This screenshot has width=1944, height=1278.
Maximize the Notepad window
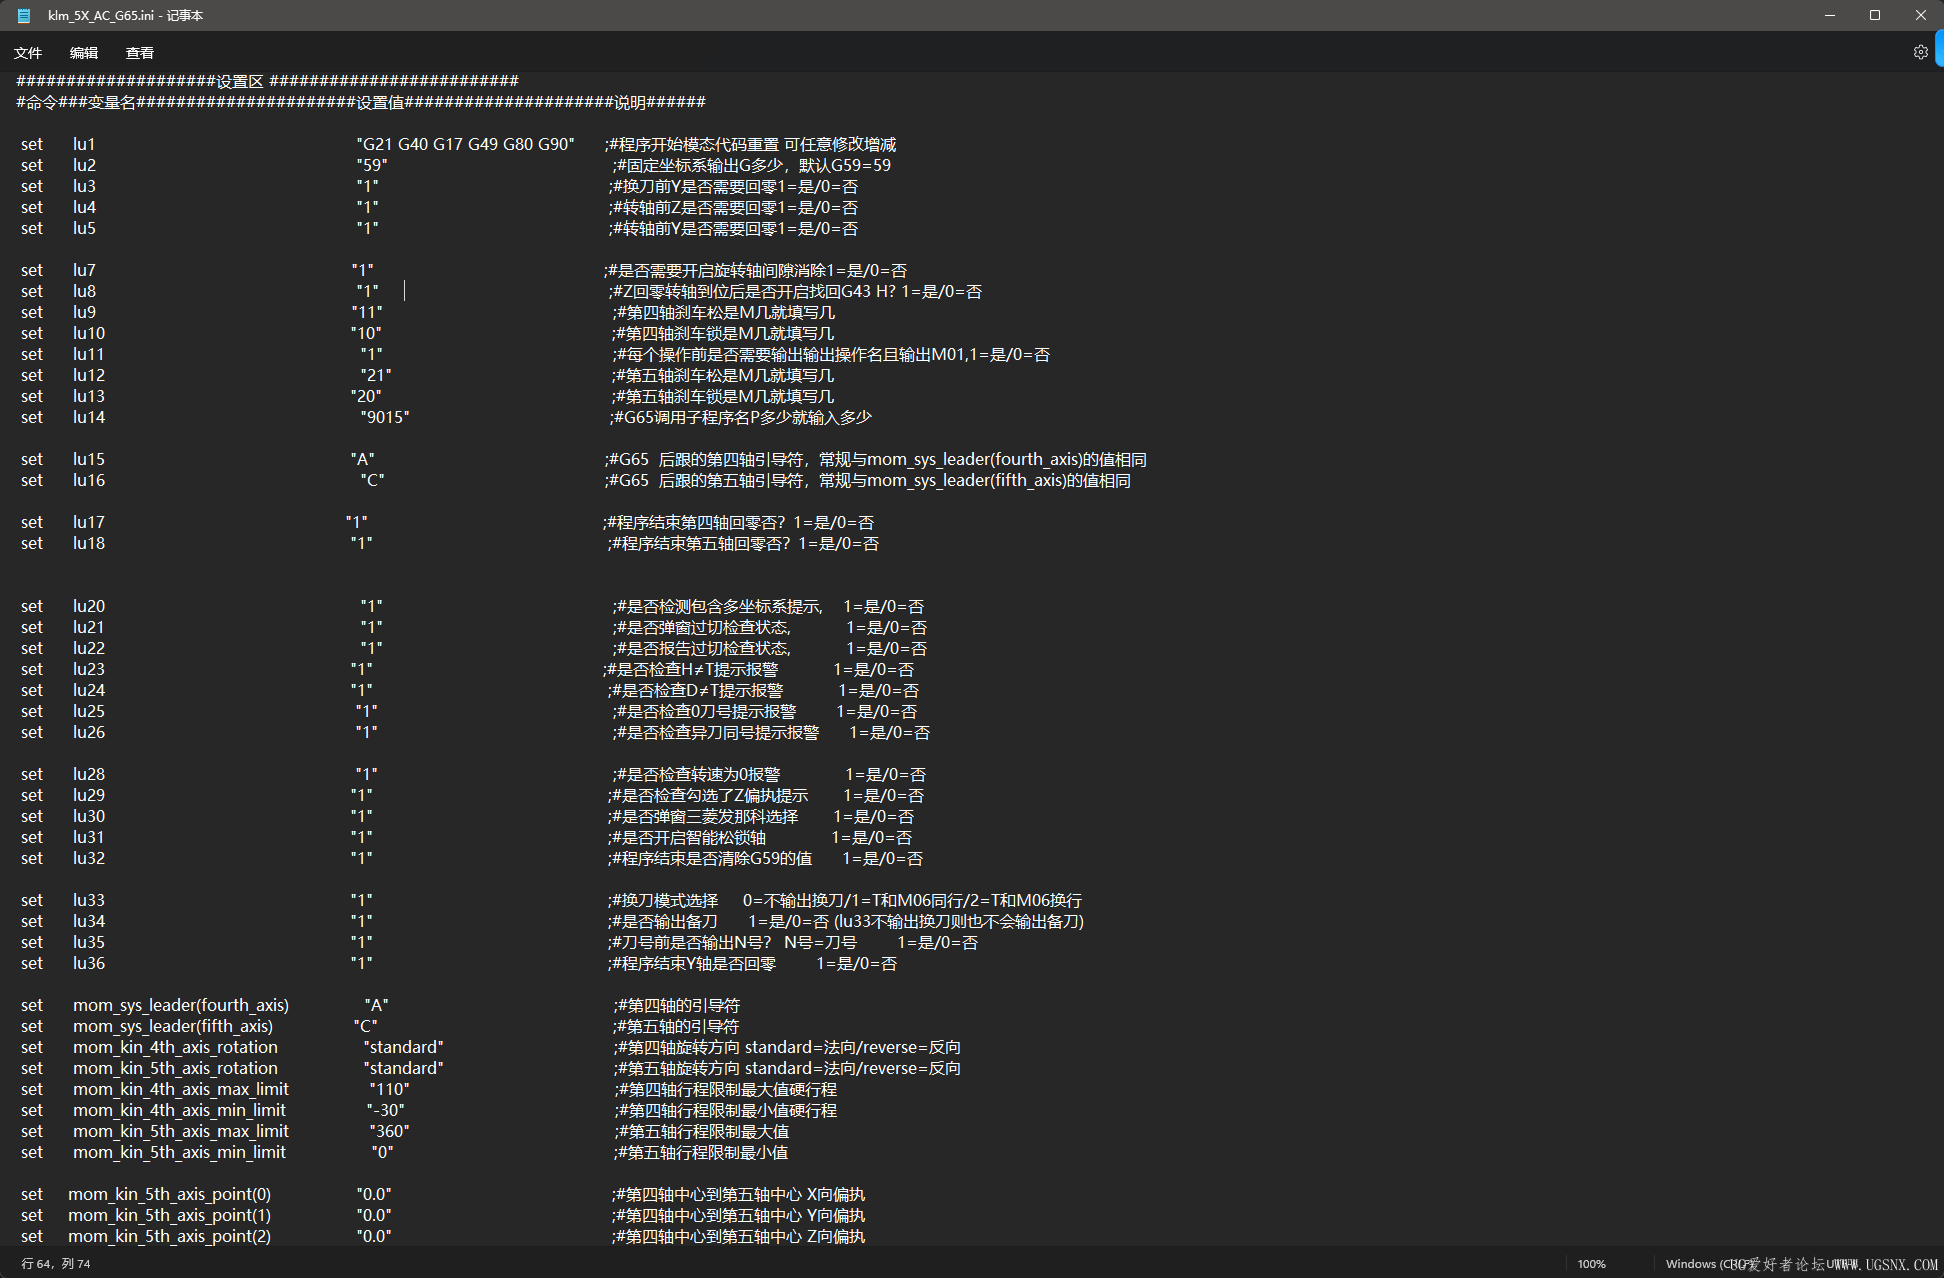click(x=1875, y=15)
